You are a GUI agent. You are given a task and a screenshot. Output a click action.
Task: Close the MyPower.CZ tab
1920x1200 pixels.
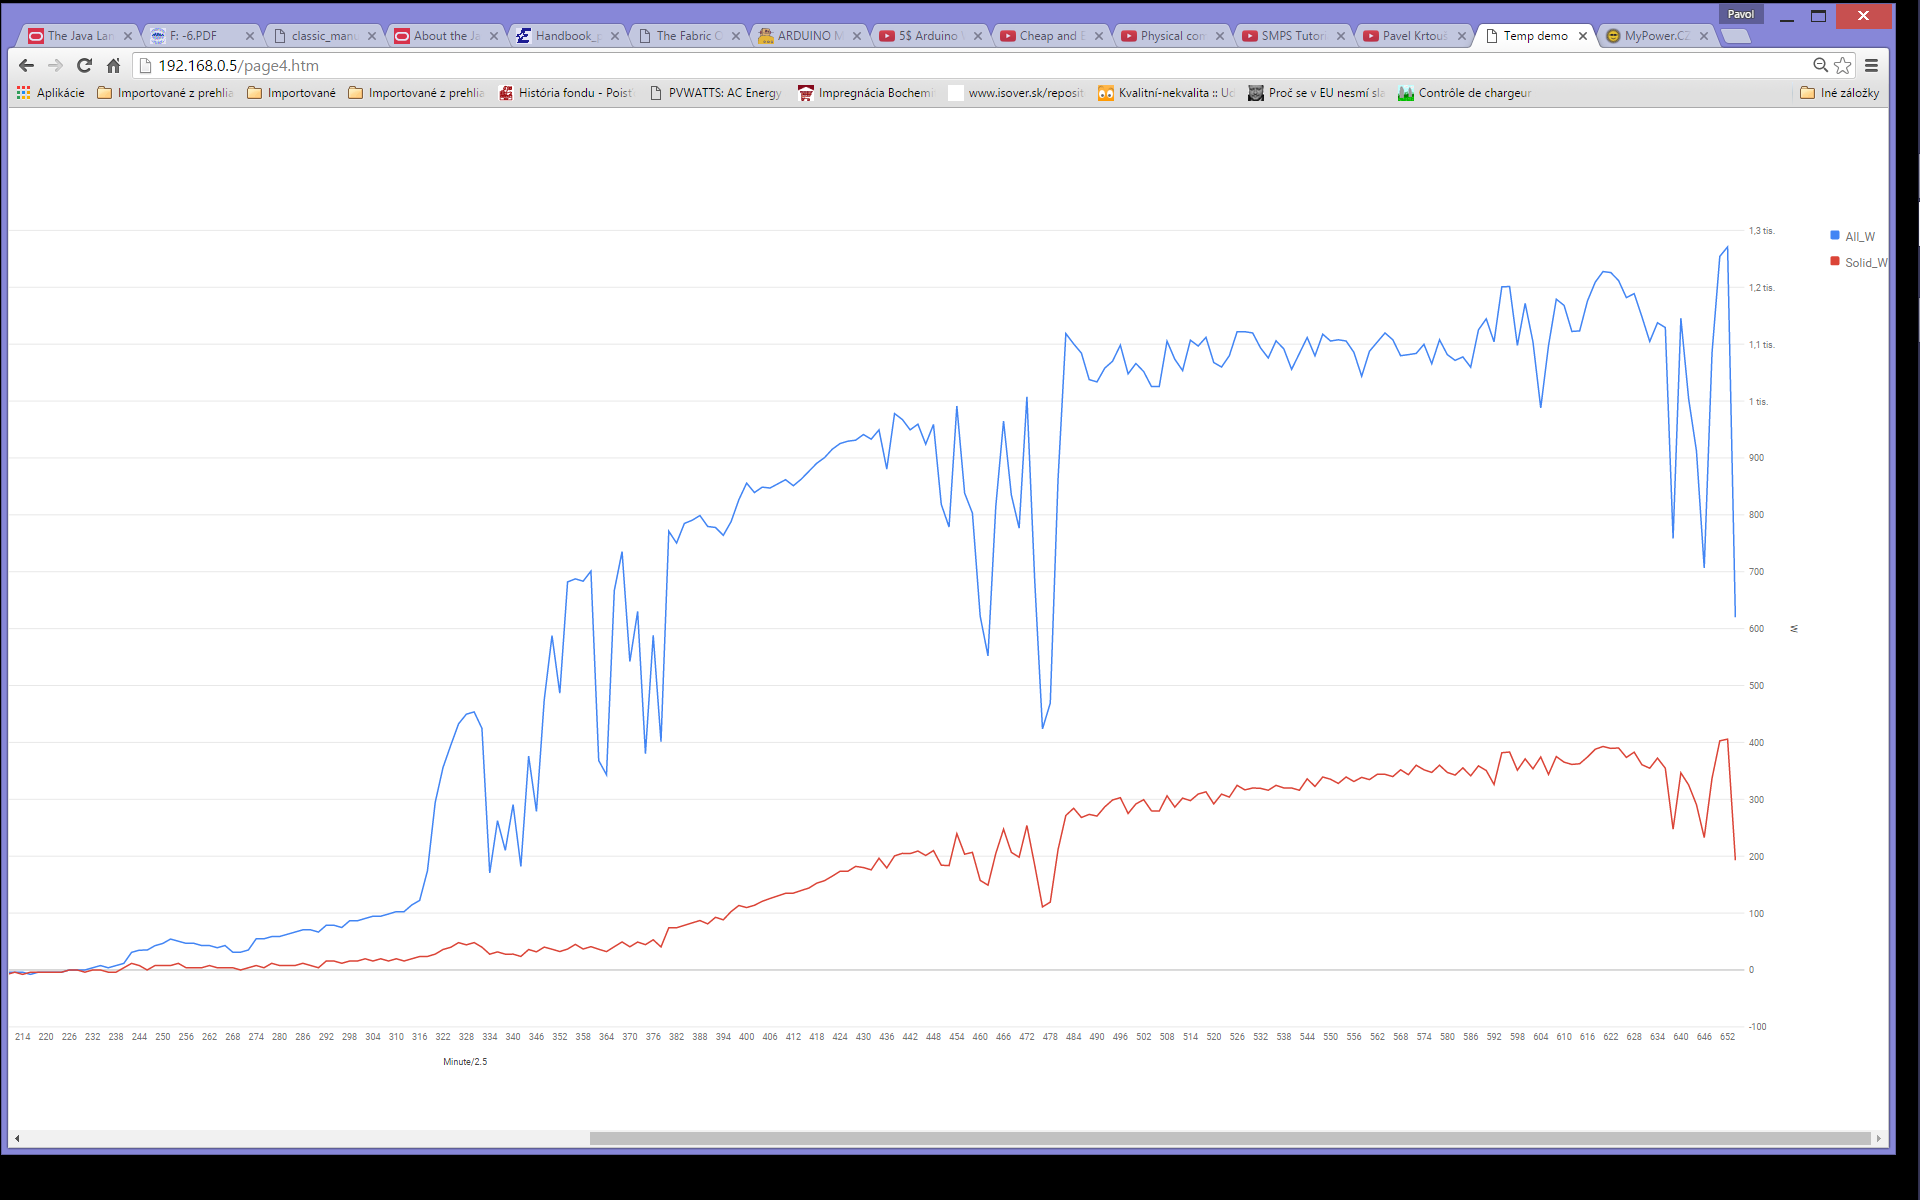point(1704,36)
